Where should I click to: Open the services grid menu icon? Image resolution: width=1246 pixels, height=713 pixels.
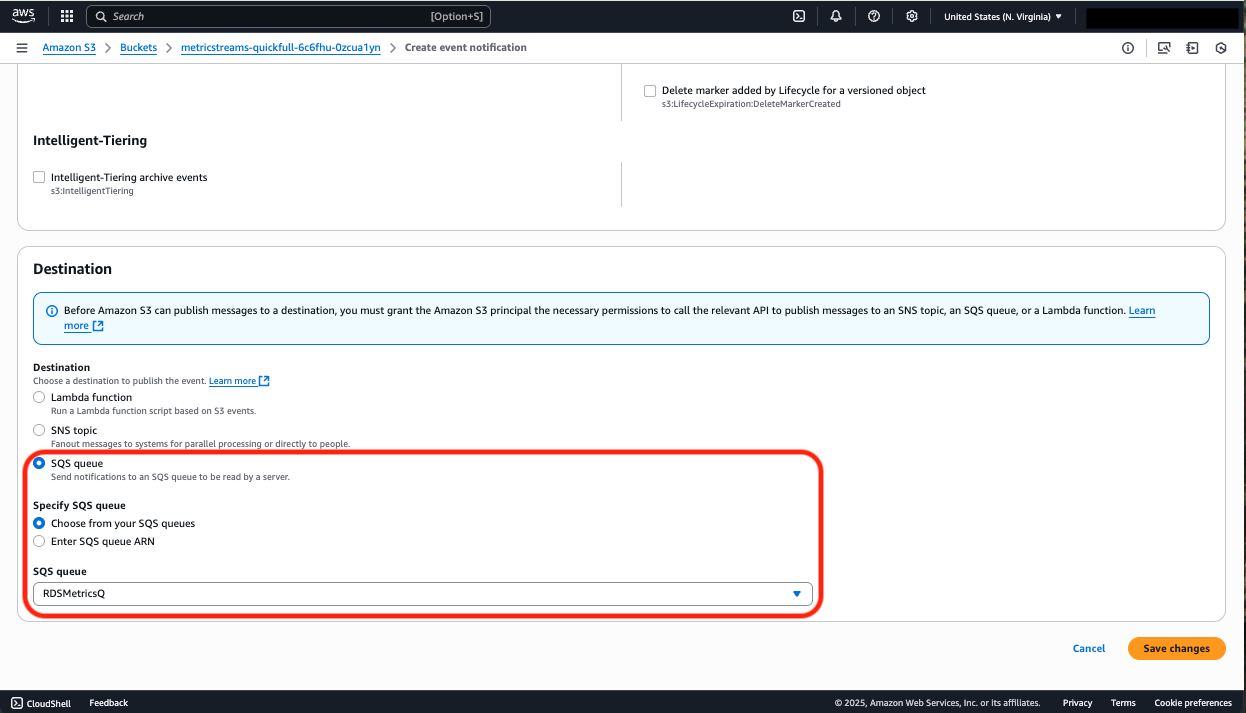click(67, 16)
